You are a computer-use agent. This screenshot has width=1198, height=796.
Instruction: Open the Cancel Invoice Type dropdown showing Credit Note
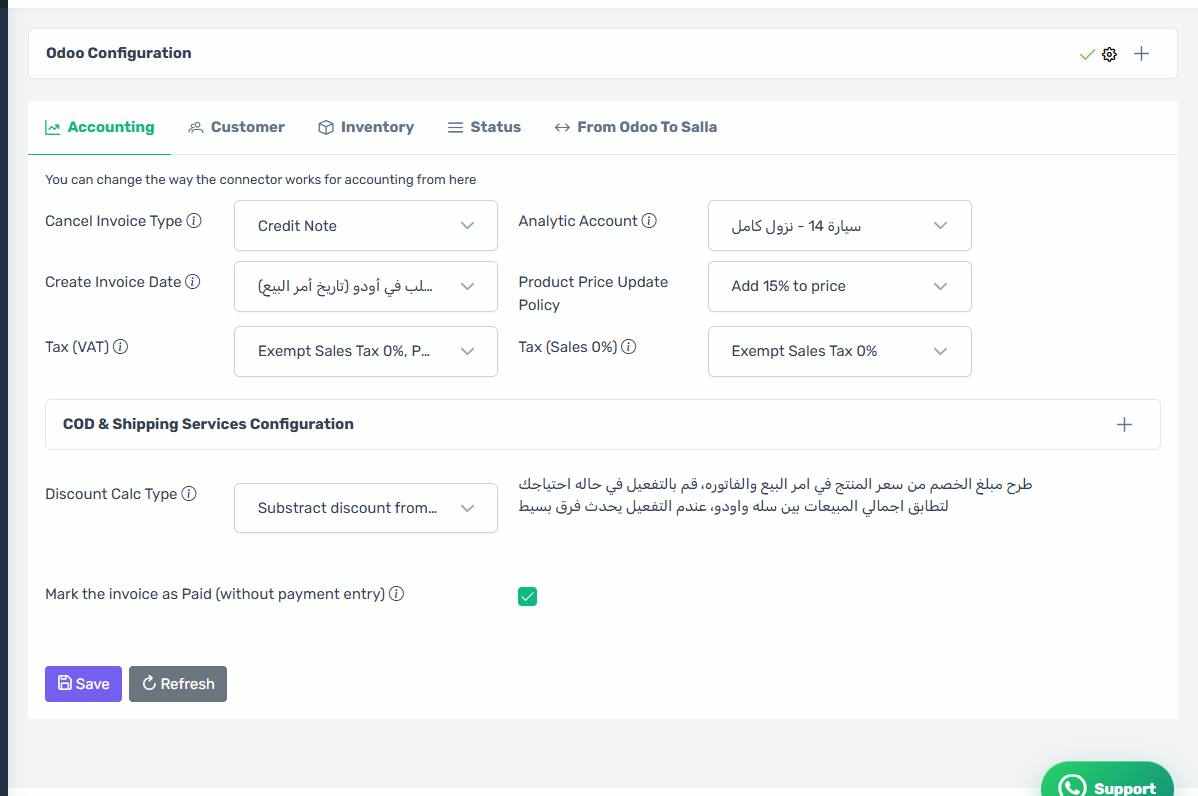(x=366, y=226)
